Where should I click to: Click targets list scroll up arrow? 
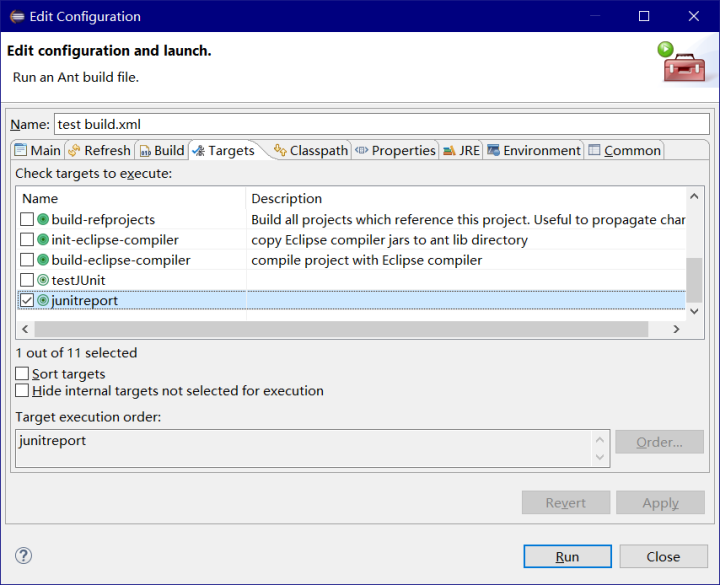coord(694,197)
